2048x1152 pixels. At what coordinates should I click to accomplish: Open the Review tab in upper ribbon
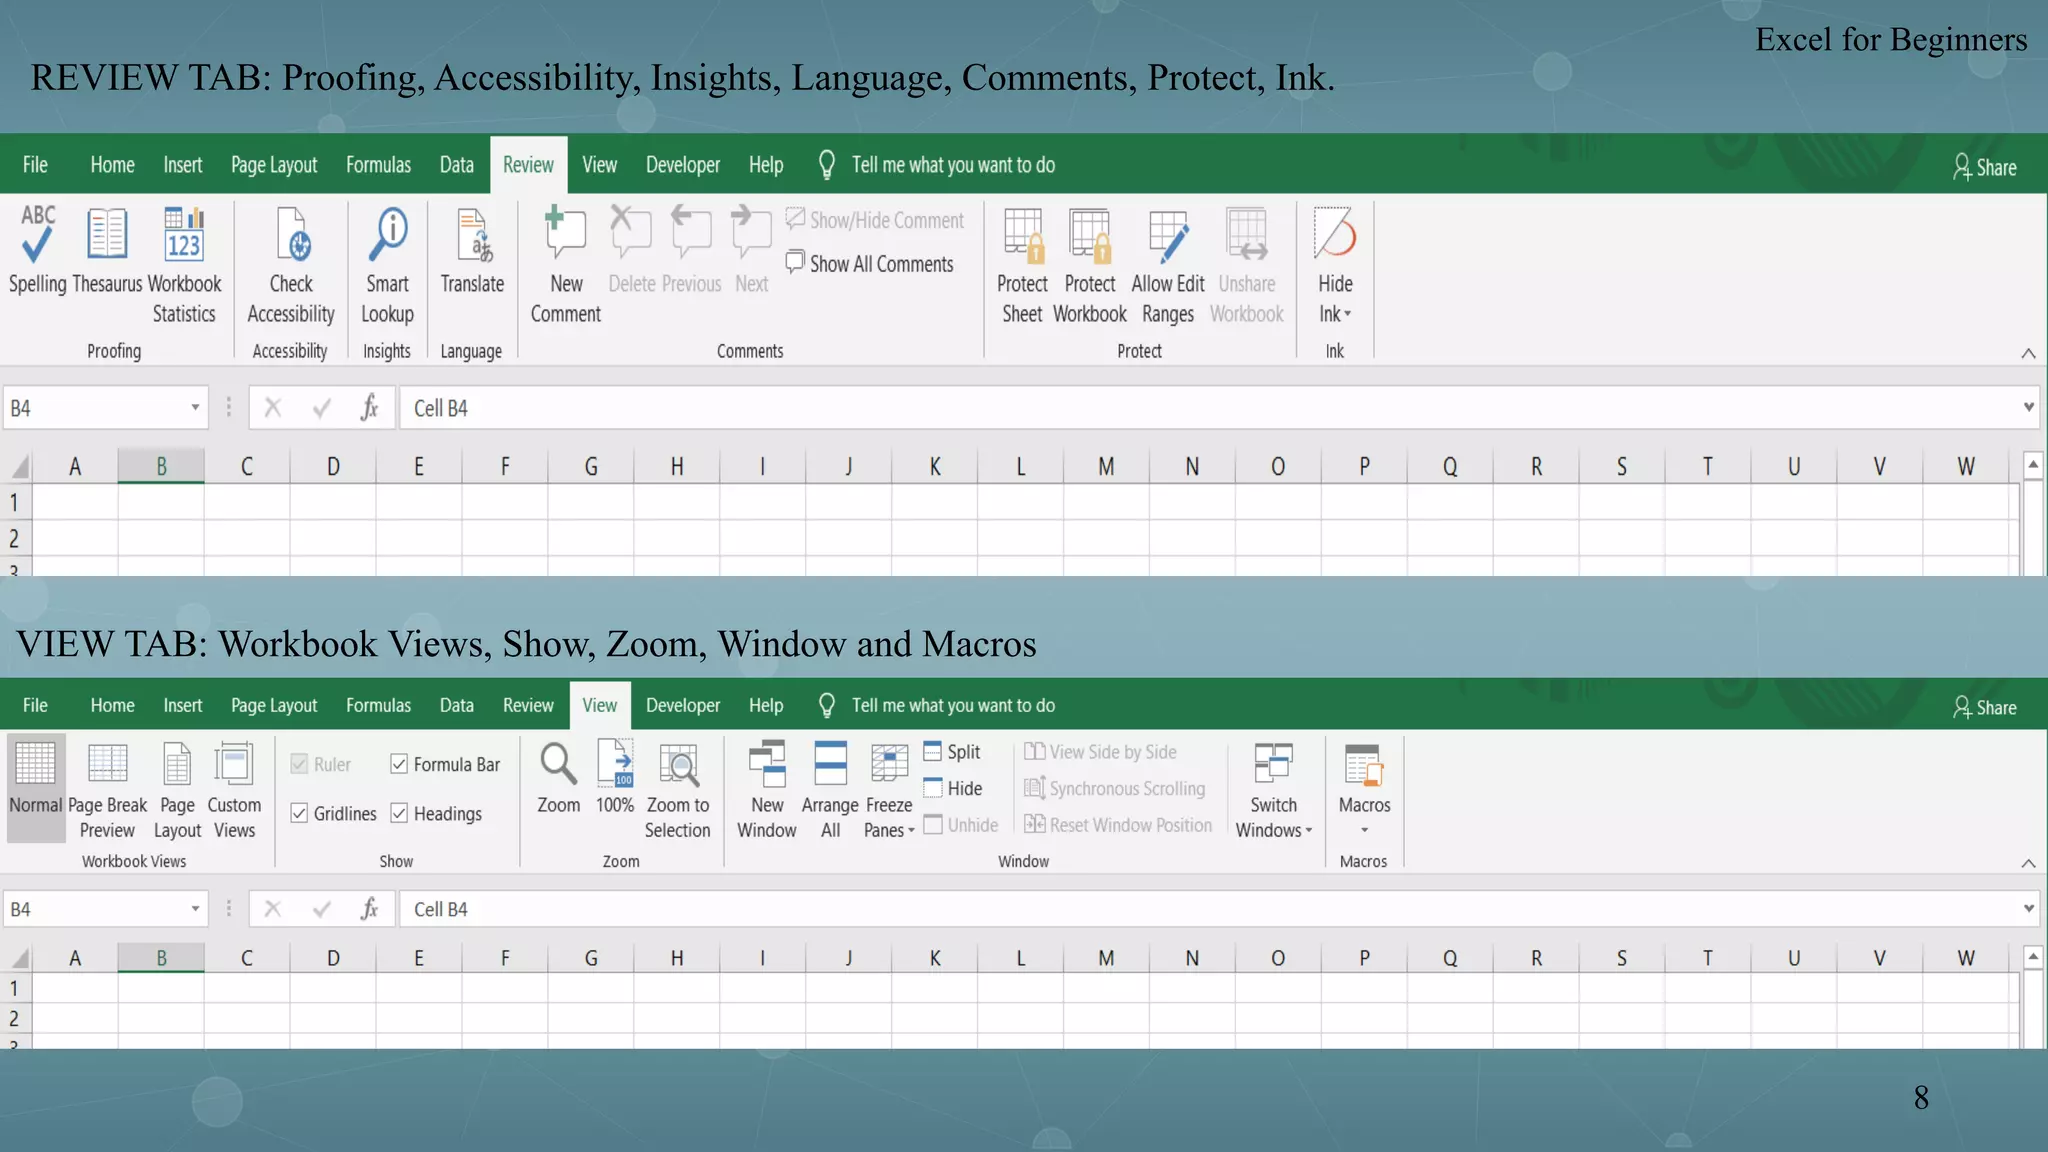(528, 164)
